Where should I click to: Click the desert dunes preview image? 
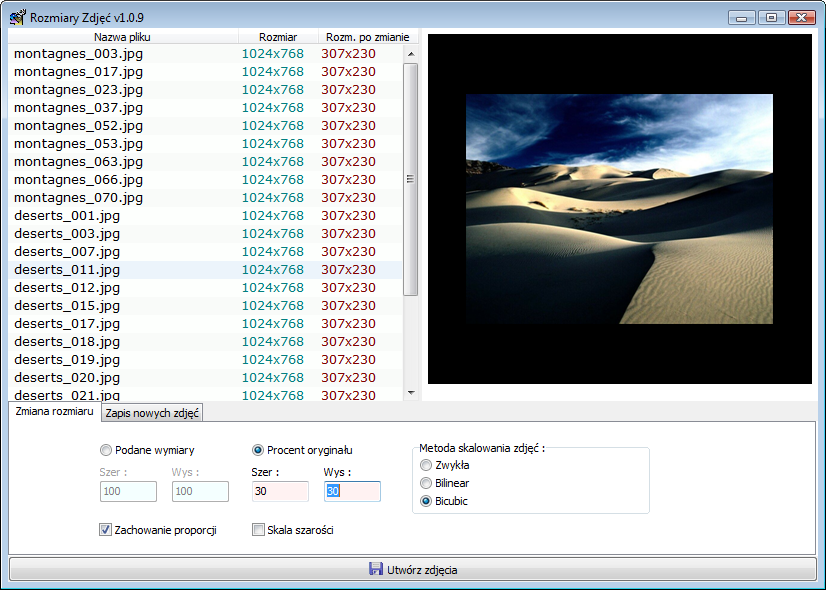pos(619,209)
